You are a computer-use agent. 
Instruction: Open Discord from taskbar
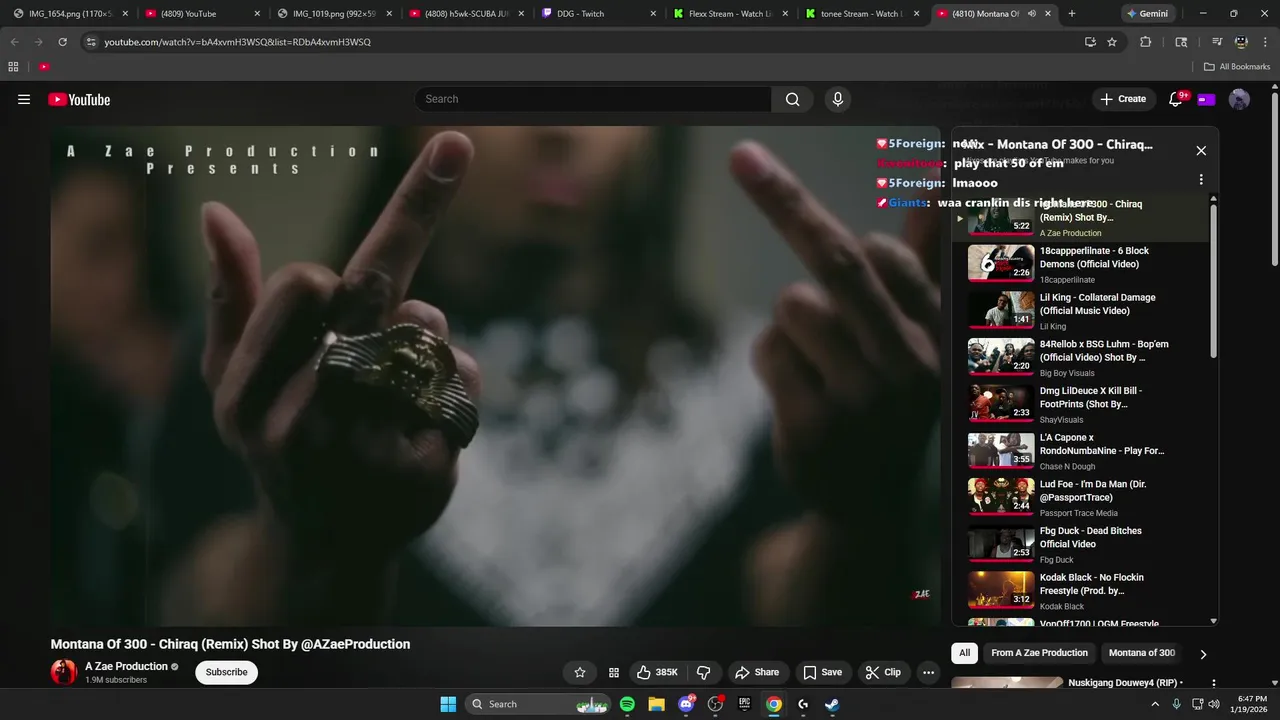point(686,704)
